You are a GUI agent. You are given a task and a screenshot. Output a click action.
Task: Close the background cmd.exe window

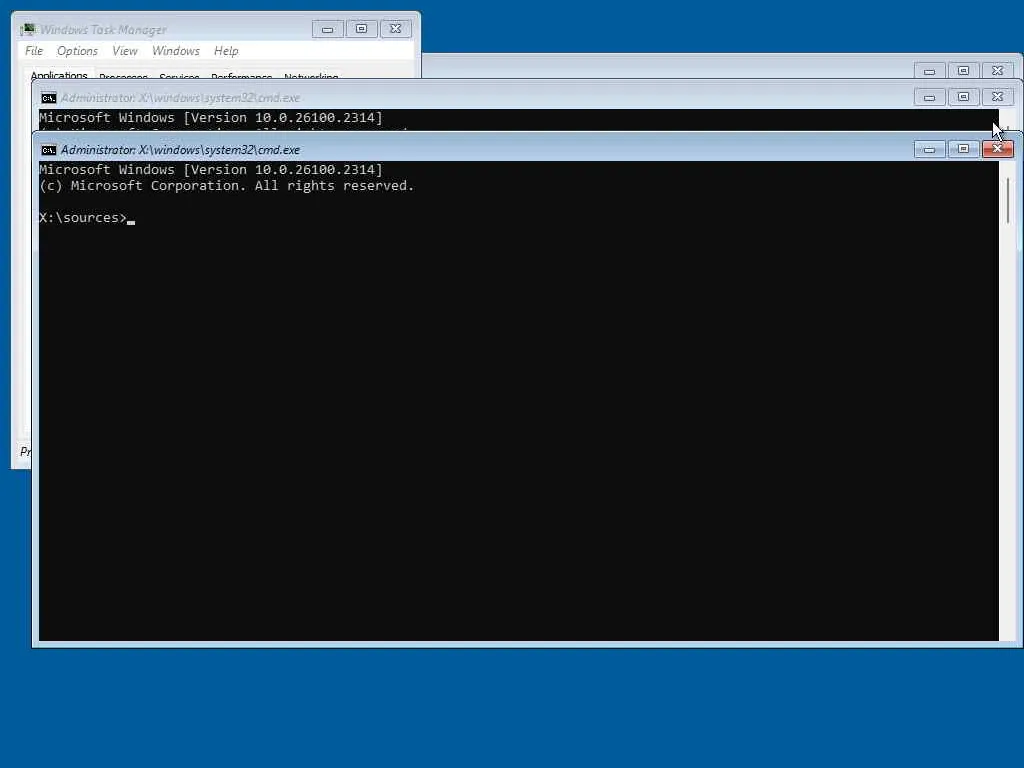(997, 97)
